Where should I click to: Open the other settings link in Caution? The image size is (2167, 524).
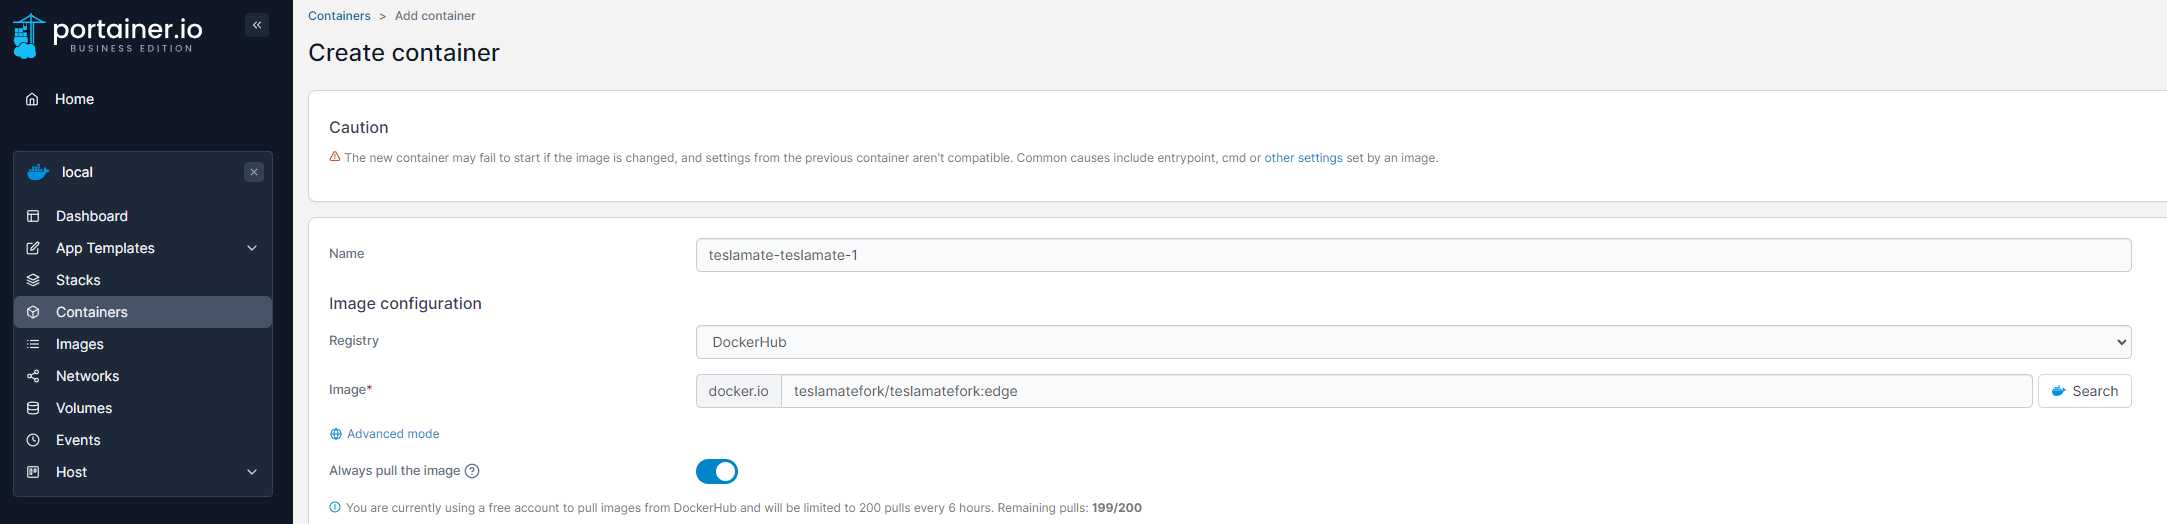point(1303,158)
